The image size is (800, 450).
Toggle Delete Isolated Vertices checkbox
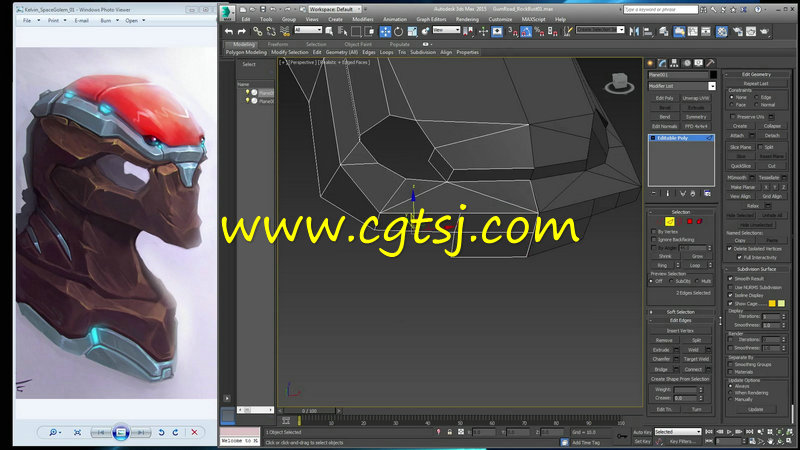pos(730,248)
